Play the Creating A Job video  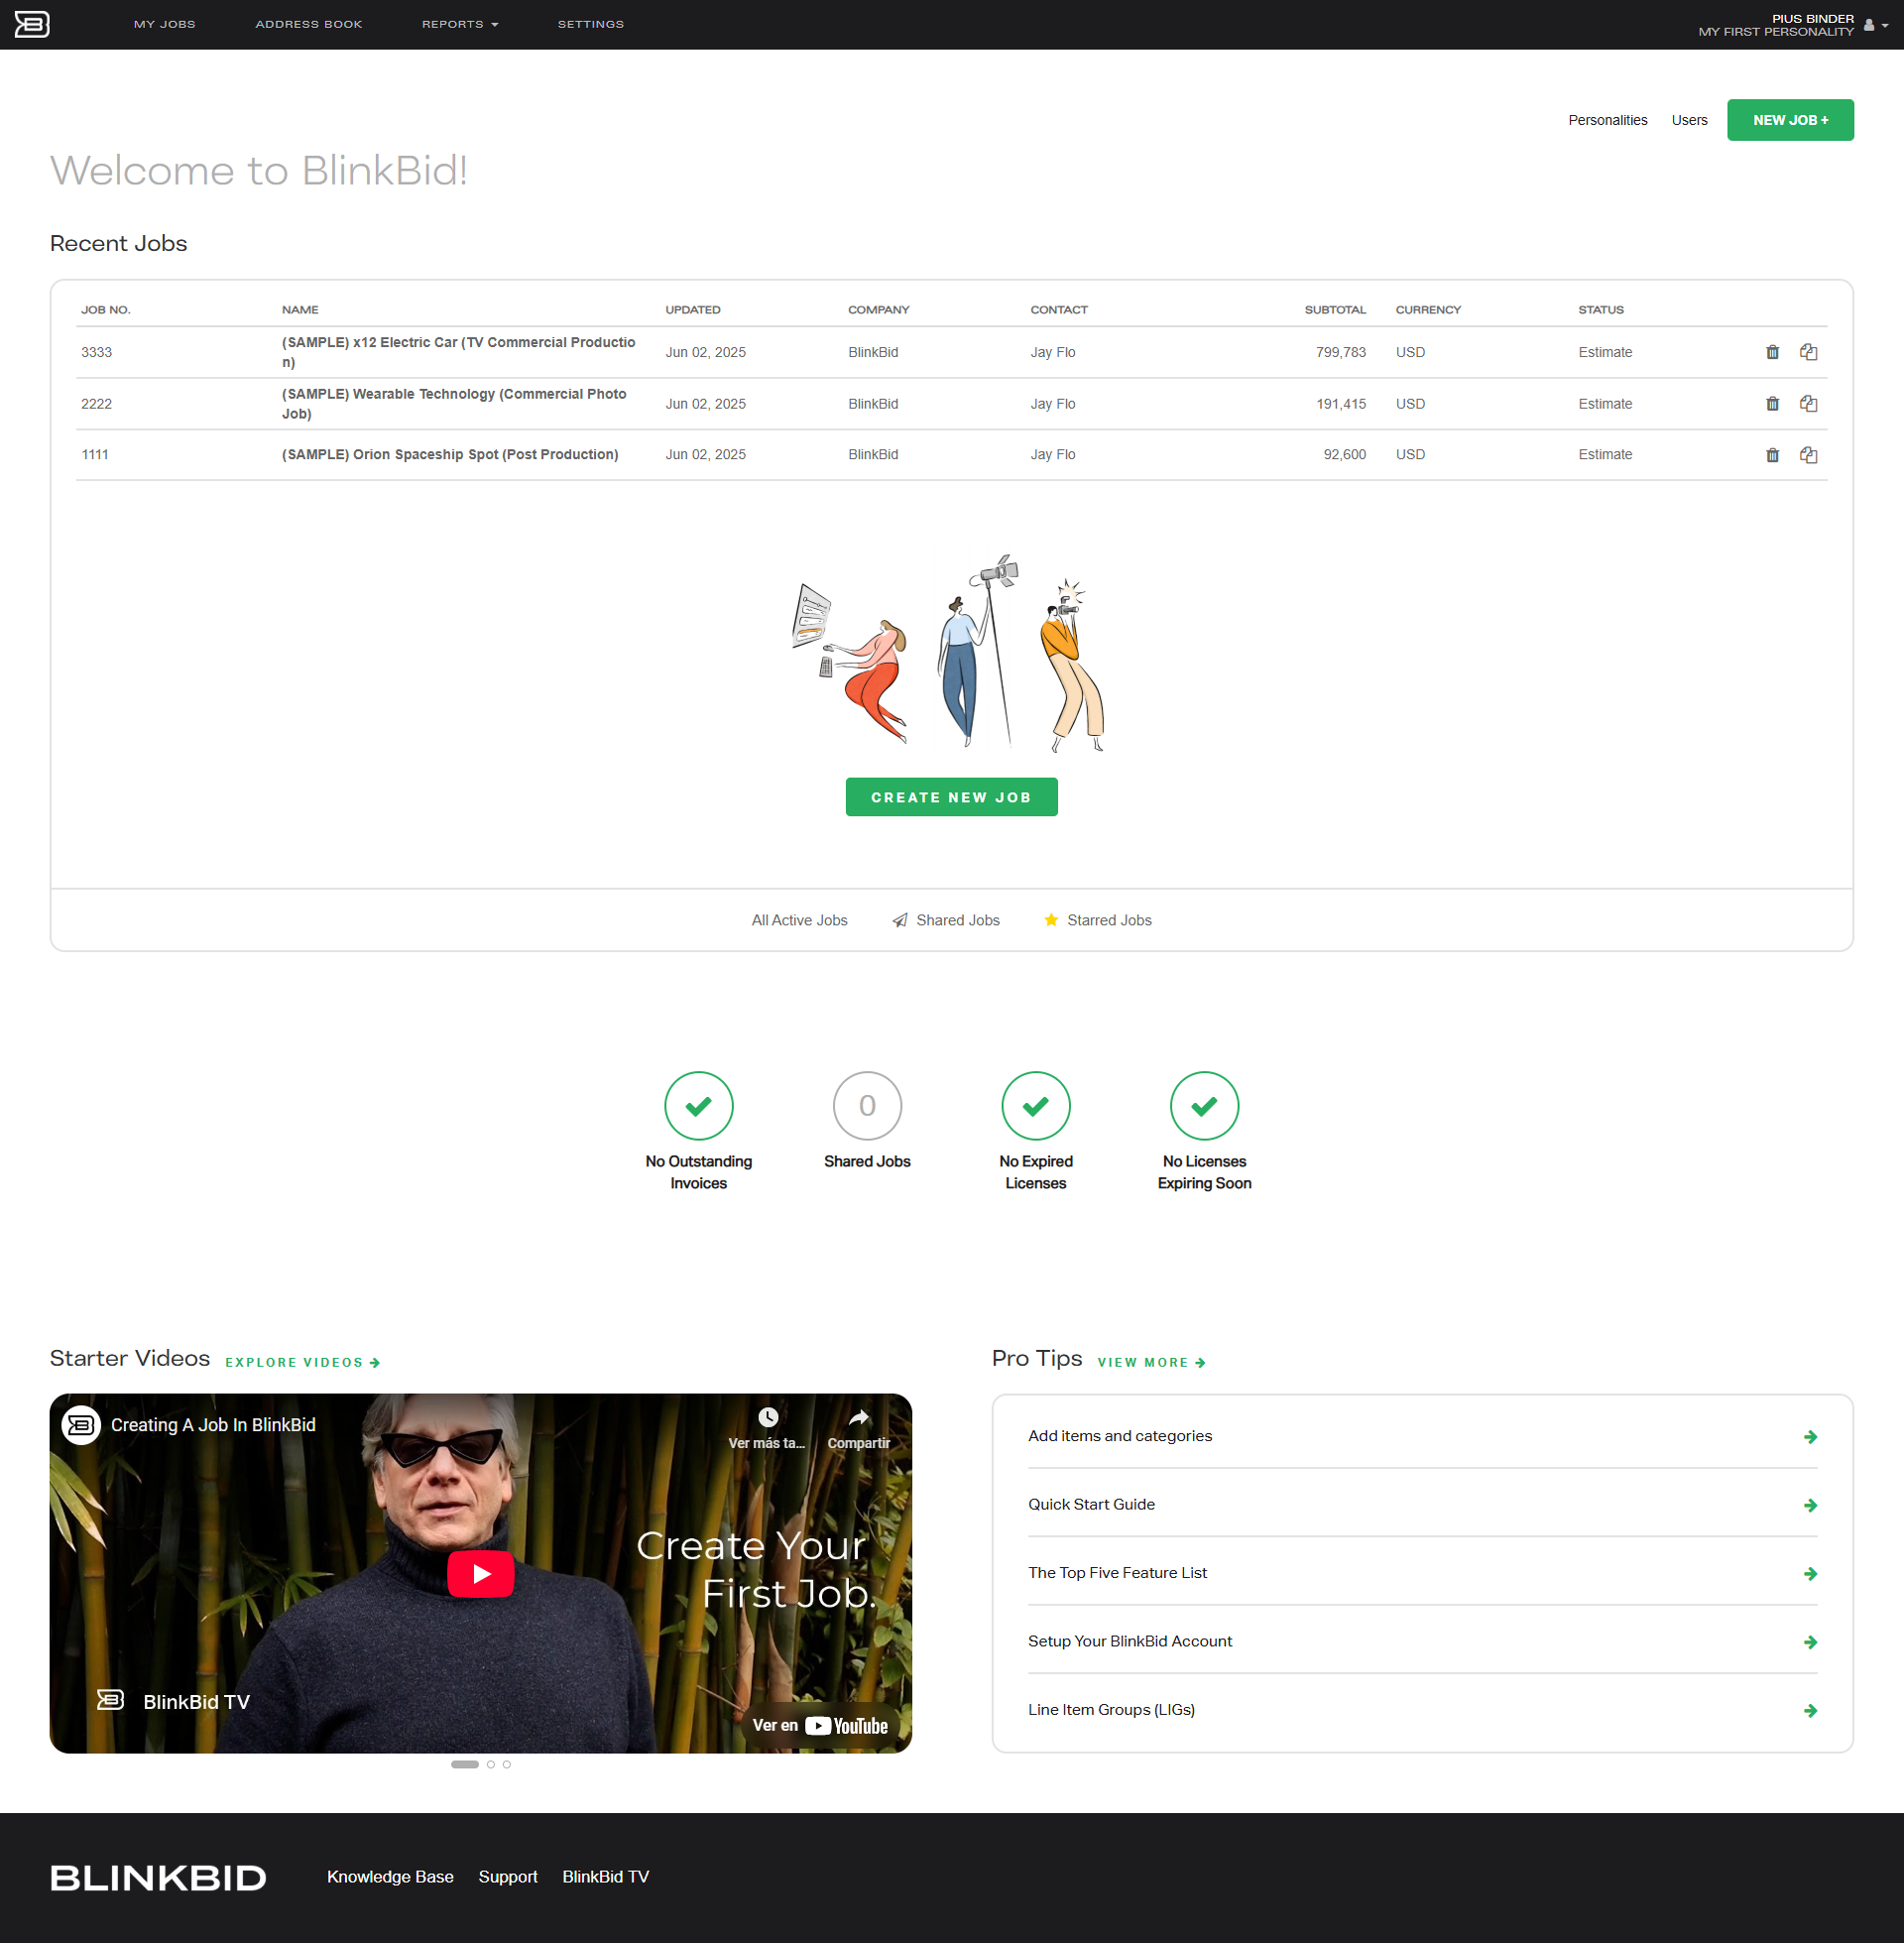[x=481, y=1573]
